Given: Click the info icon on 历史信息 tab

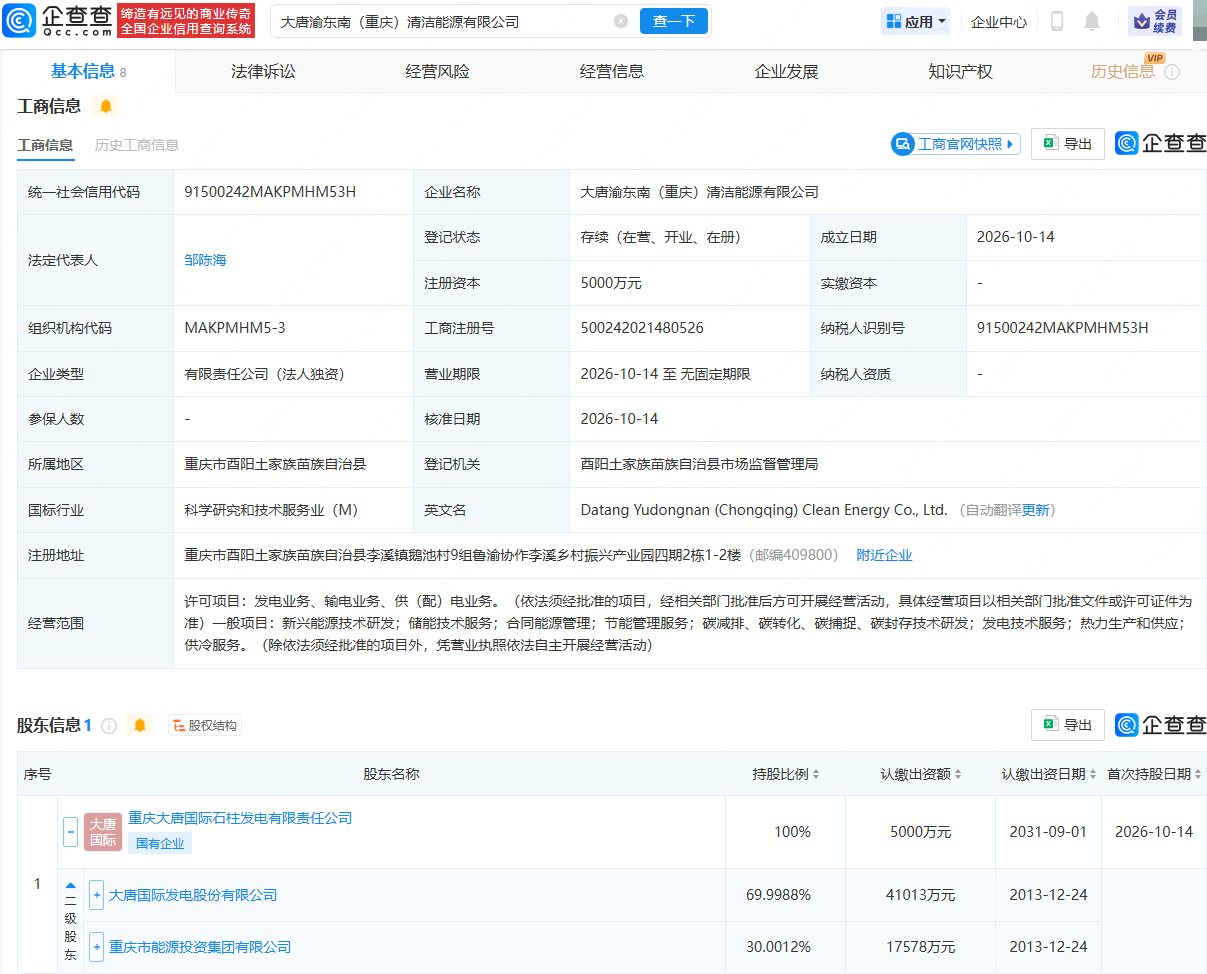Looking at the screenshot, I should coord(1172,72).
